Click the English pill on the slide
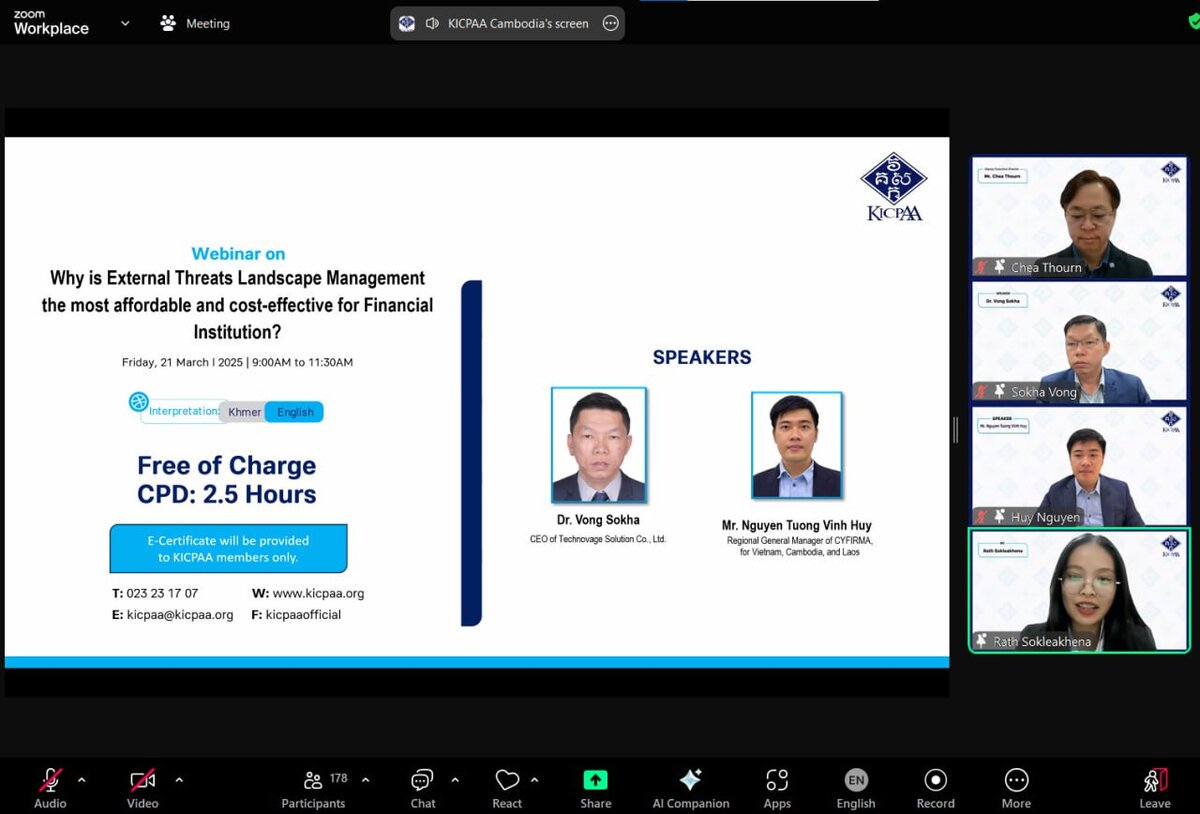The height and width of the screenshot is (814, 1200). [295, 412]
